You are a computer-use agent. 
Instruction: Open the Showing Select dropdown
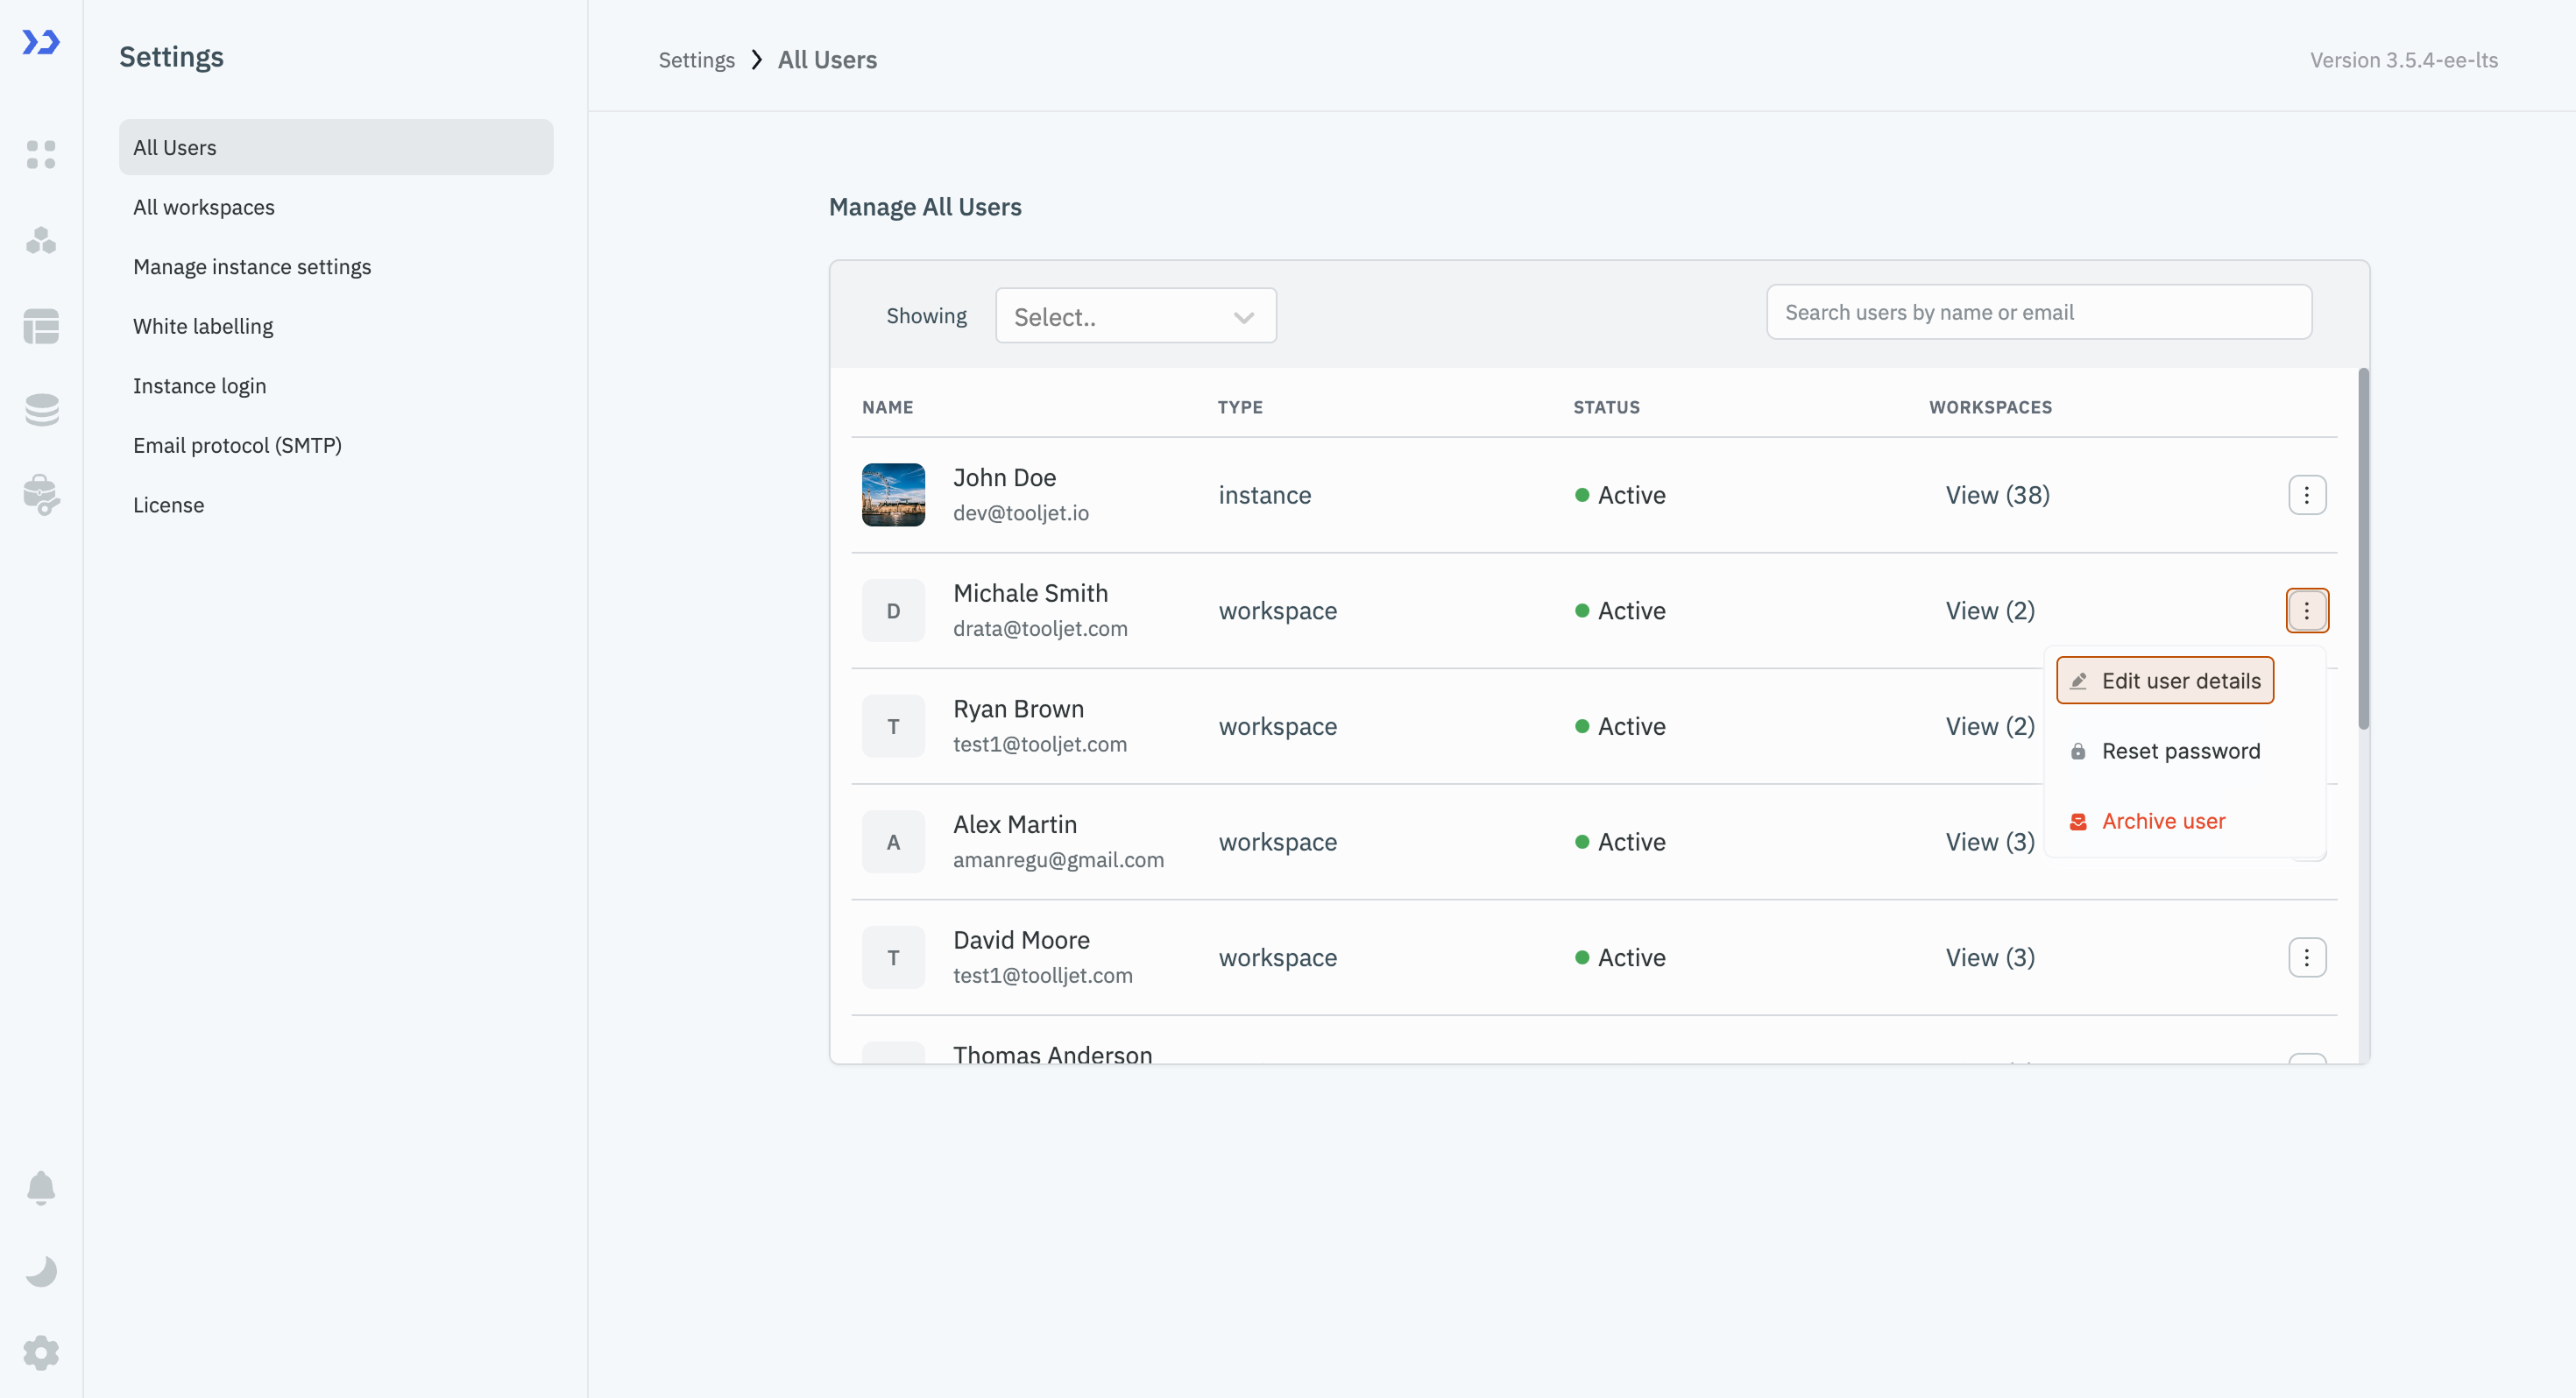pos(1135,315)
